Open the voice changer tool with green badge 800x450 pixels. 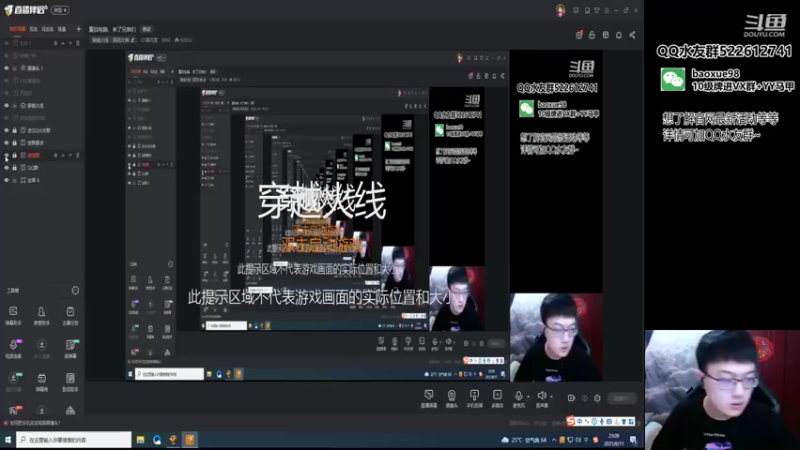coord(70,348)
